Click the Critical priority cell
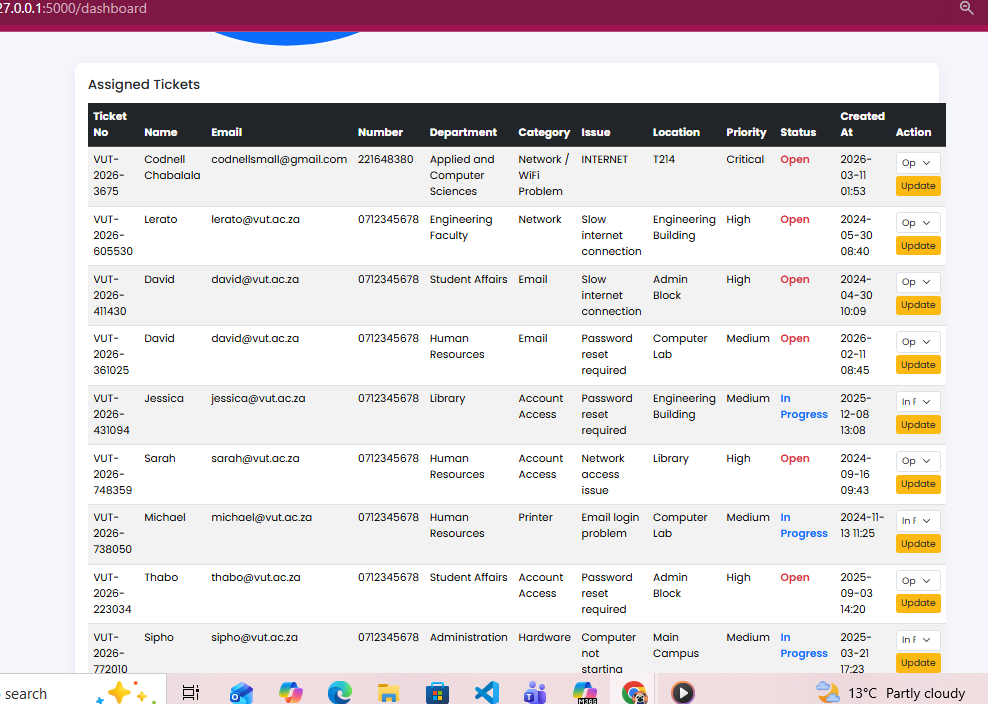The height and width of the screenshot is (704, 988). [x=745, y=159]
